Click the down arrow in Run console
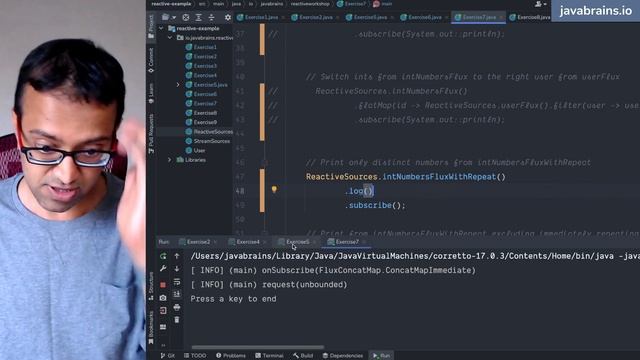The width and height of the screenshot is (640, 360). [177, 269]
